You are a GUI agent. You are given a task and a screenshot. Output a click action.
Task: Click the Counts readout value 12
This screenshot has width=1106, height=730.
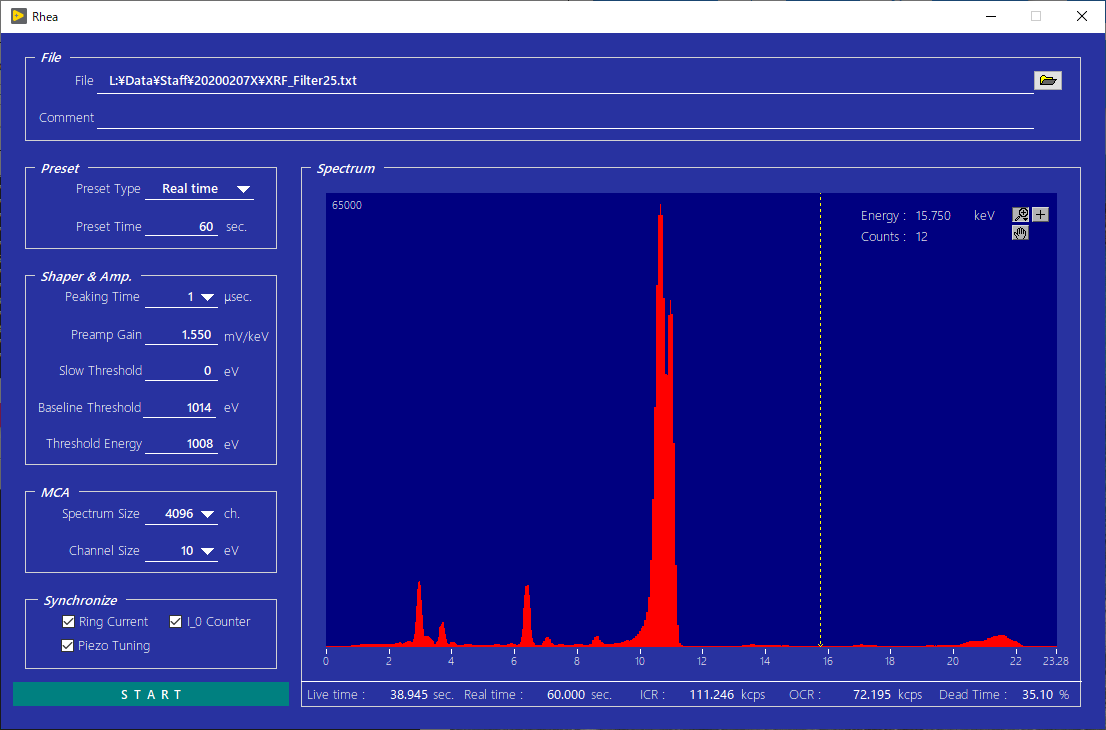click(922, 237)
